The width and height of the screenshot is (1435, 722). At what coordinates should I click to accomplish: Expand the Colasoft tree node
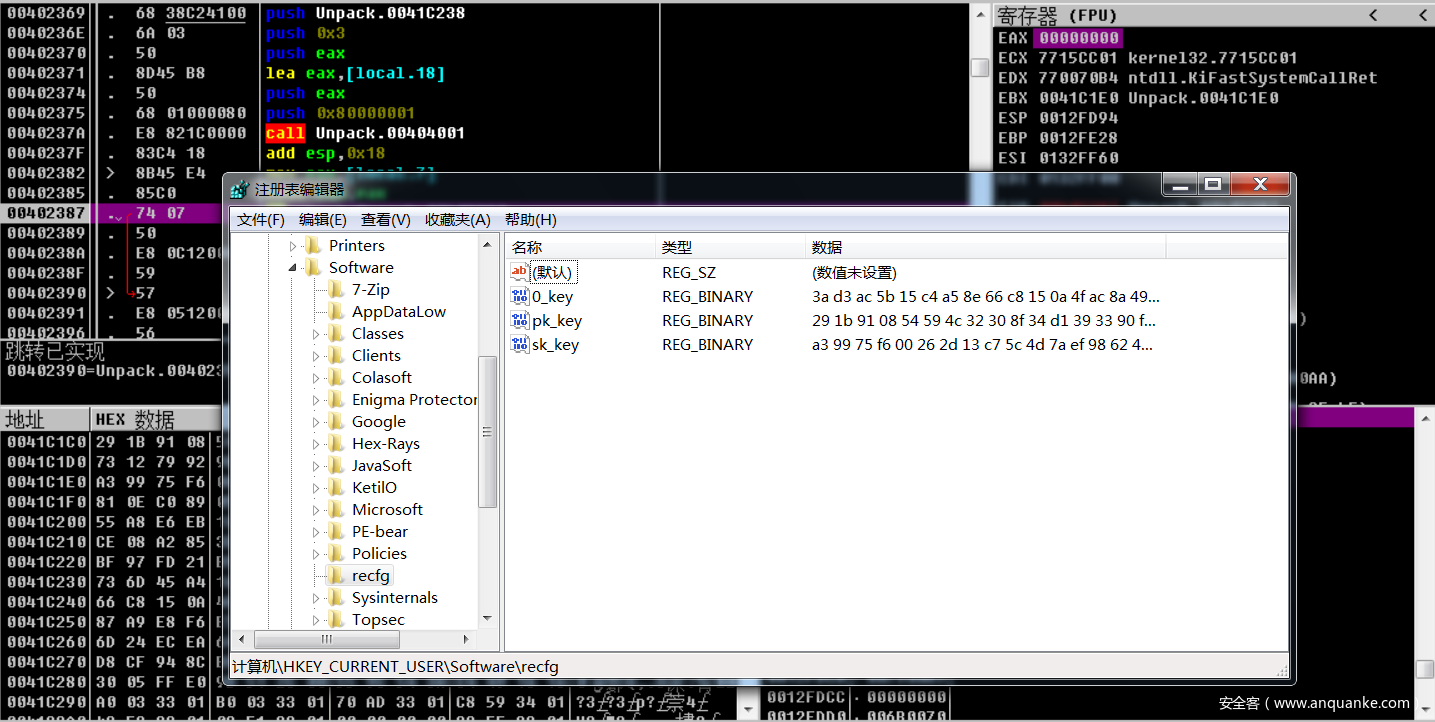317,378
